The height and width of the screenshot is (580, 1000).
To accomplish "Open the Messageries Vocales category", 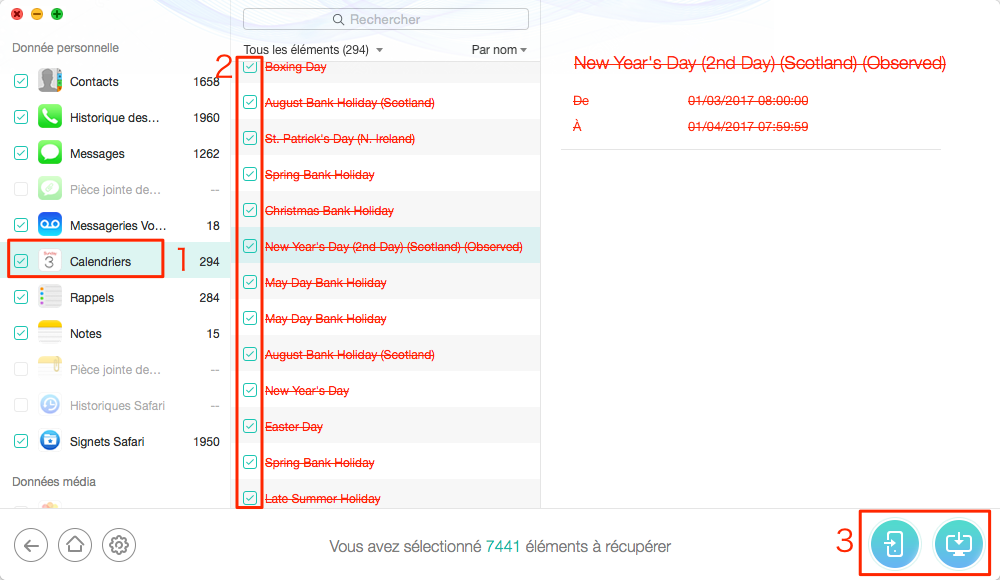I will point(118,225).
